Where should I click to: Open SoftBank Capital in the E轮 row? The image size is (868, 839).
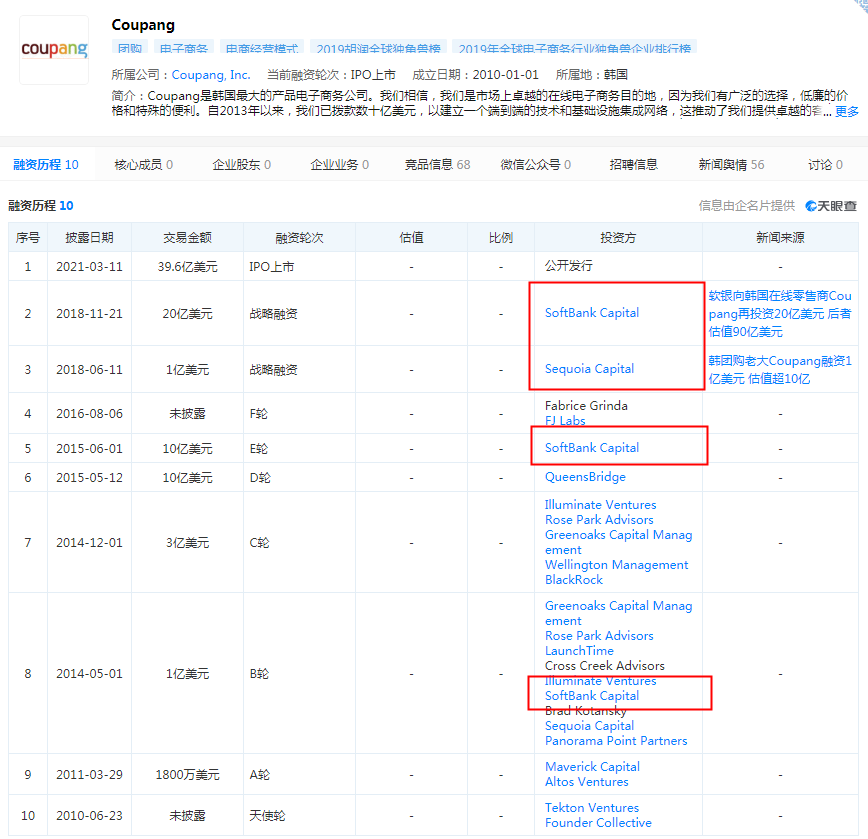(x=592, y=448)
